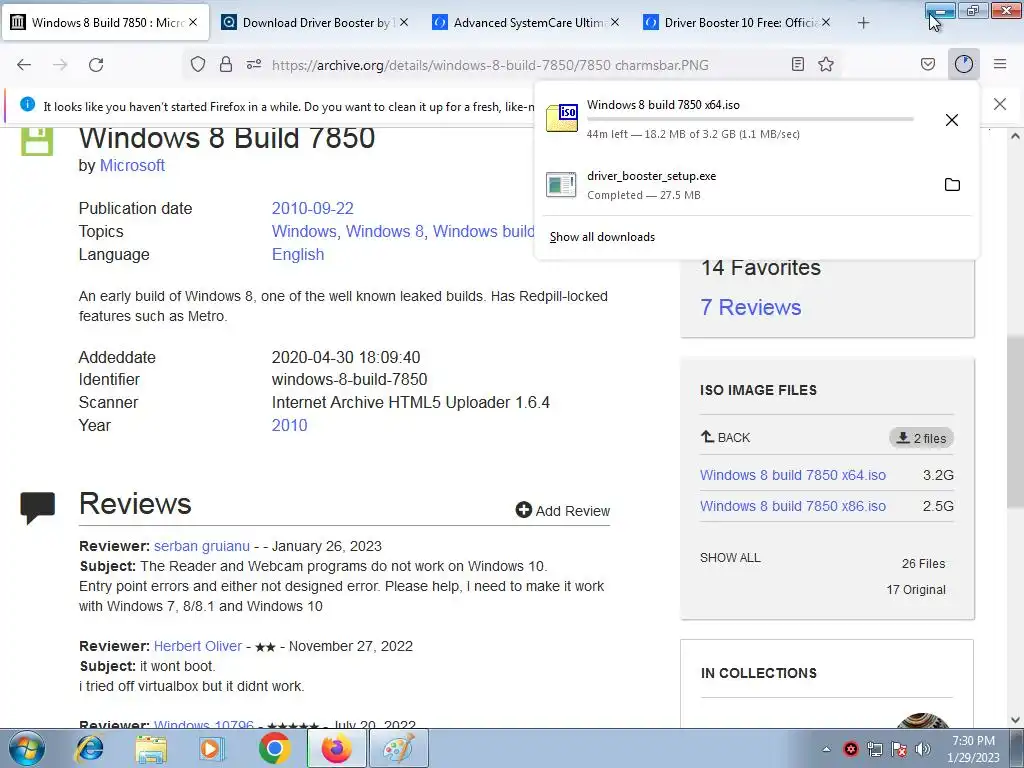View site security via the padlock icon
This screenshot has width=1024, height=768.
point(226,64)
